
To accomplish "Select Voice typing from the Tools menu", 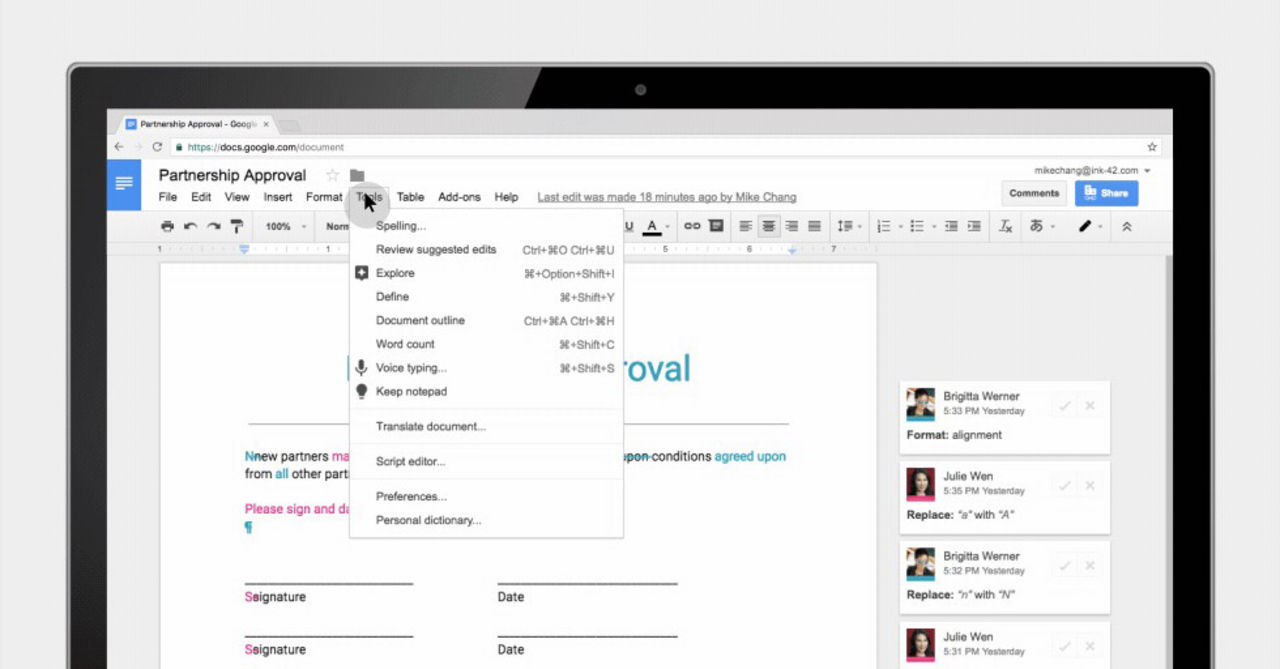I will [x=412, y=367].
